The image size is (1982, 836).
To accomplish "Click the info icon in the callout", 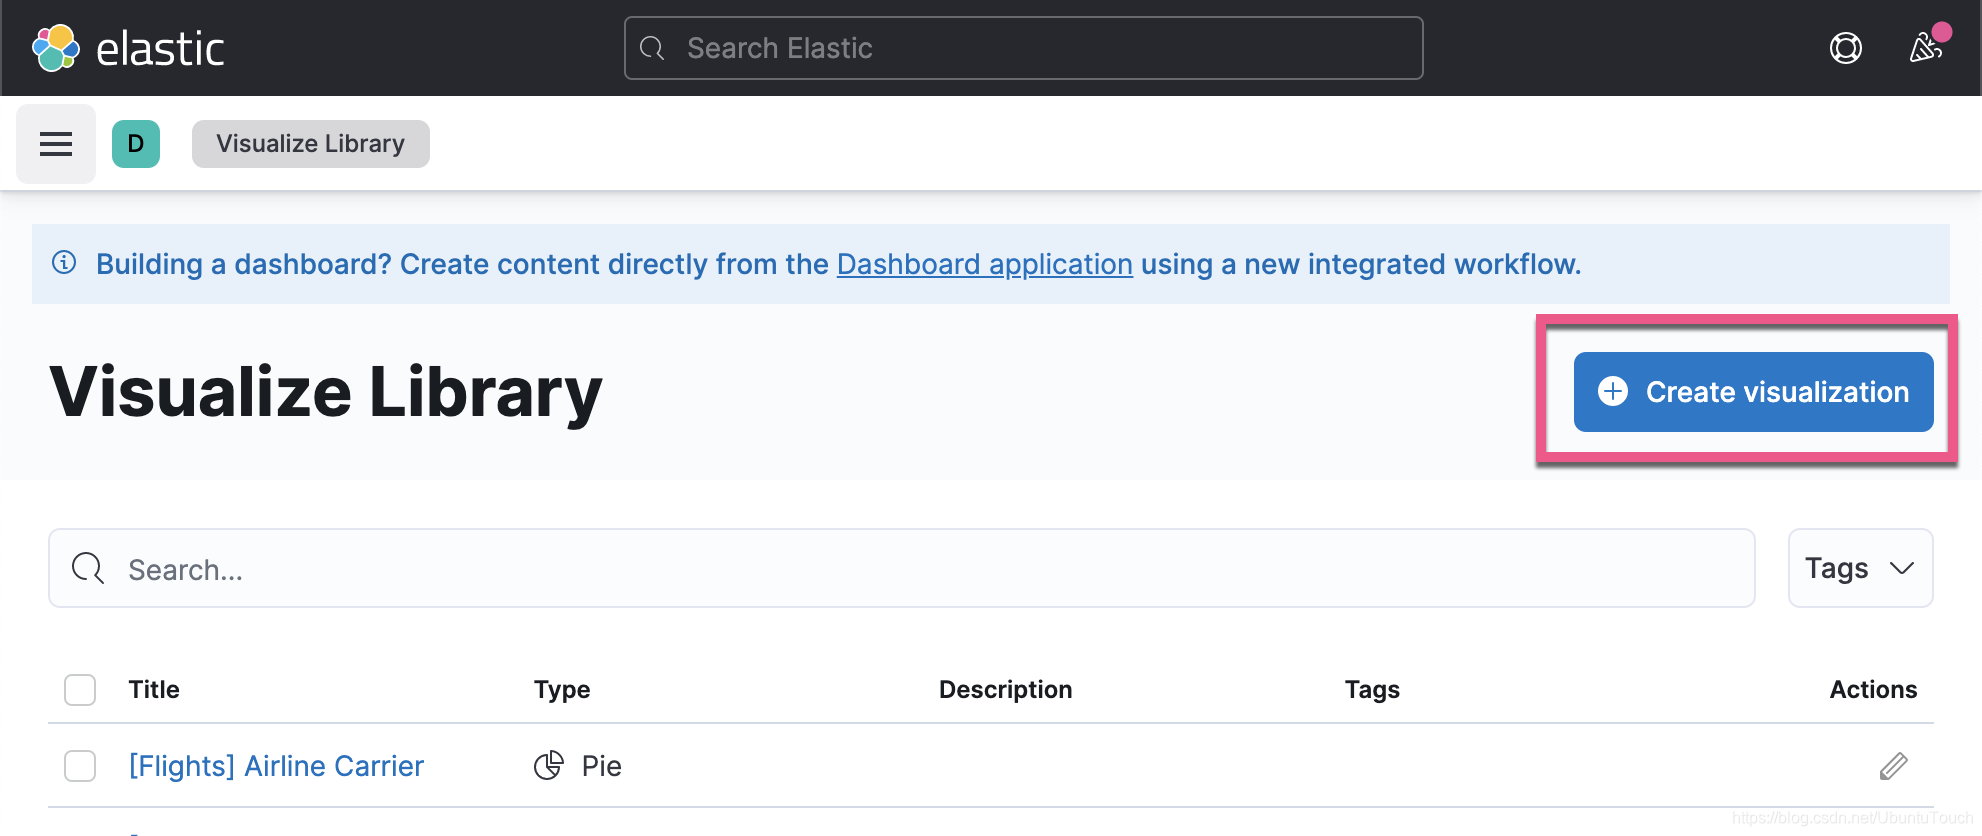I will pyautogui.click(x=64, y=263).
